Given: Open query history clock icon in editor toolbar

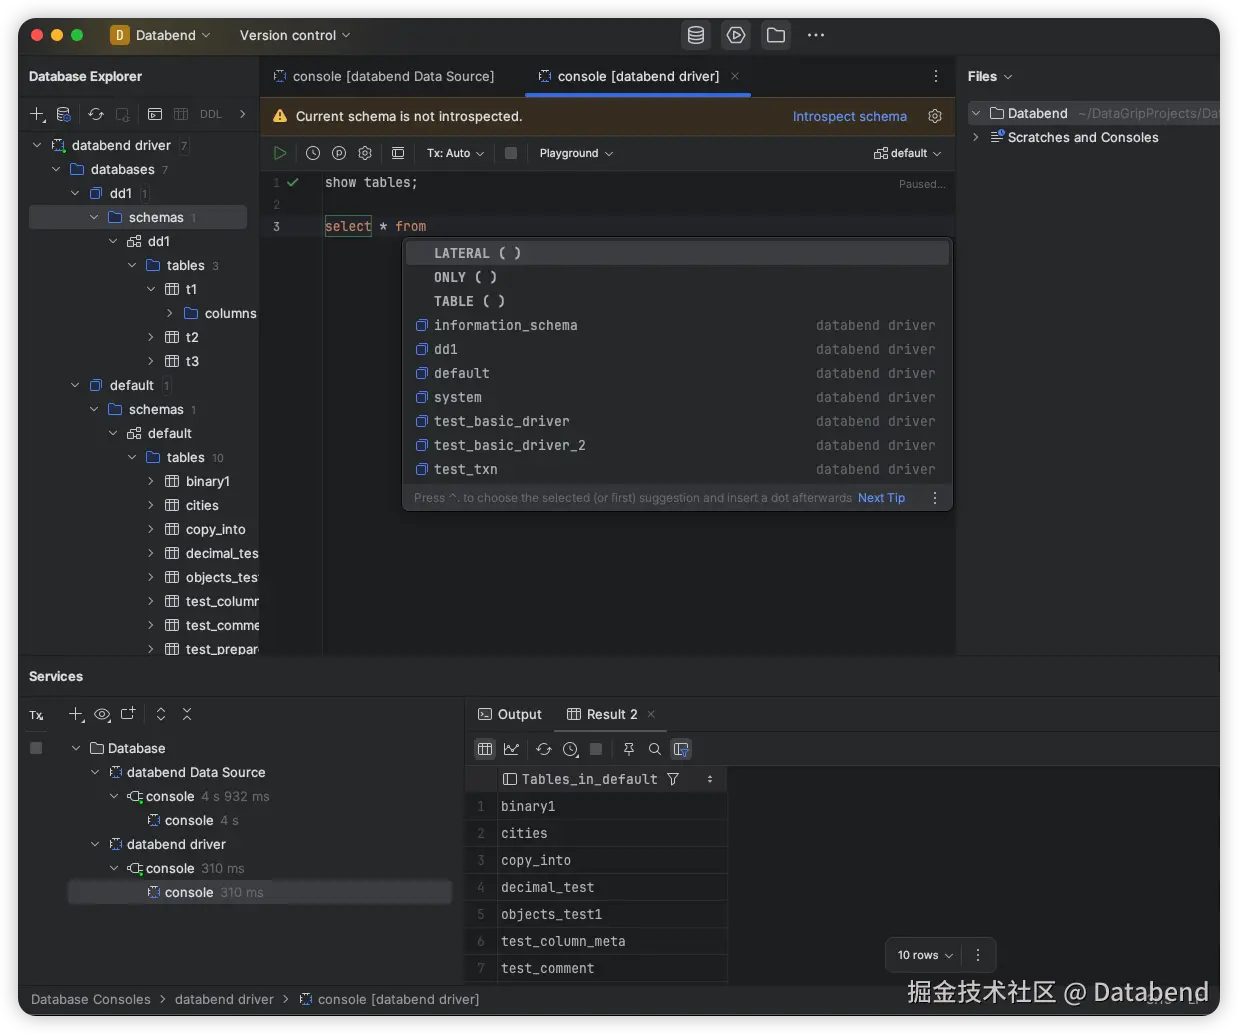Looking at the screenshot, I should (x=313, y=153).
